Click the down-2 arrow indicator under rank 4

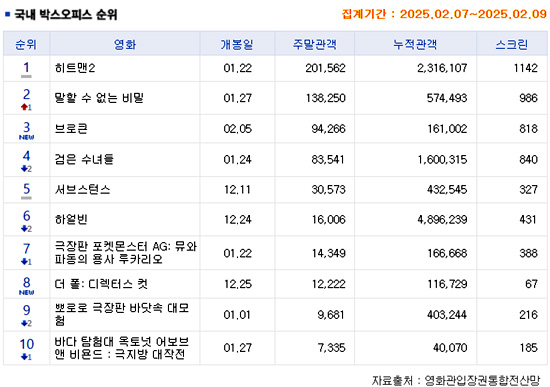(x=26, y=169)
